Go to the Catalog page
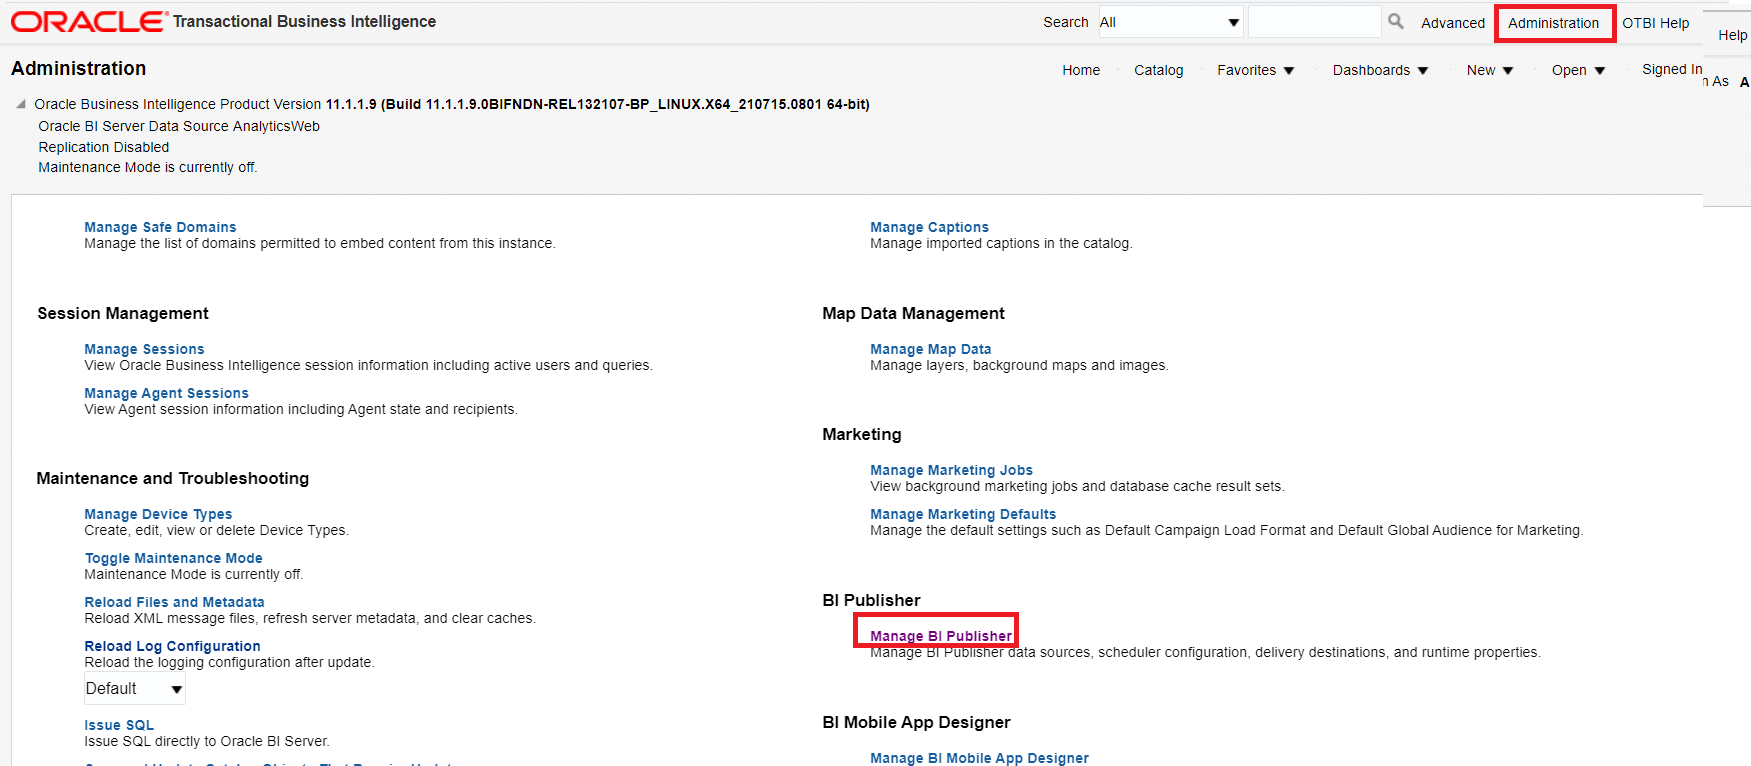This screenshot has width=1751, height=766. pyautogui.click(x=1158, y=70)
